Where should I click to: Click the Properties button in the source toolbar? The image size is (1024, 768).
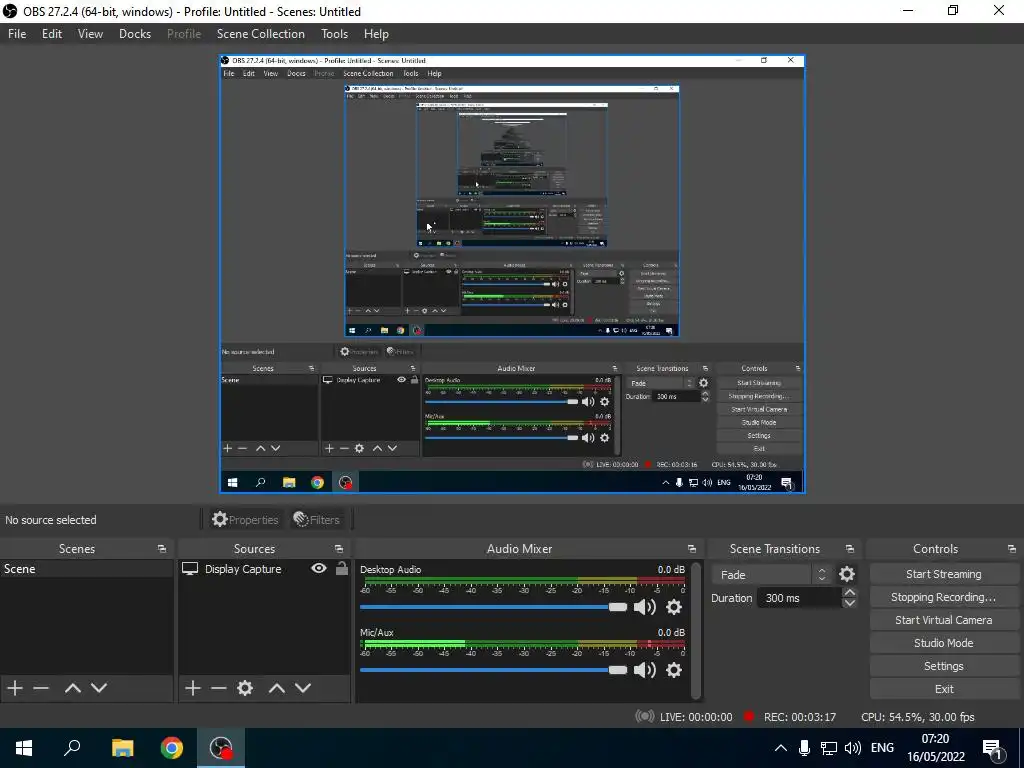coord(246,520)
